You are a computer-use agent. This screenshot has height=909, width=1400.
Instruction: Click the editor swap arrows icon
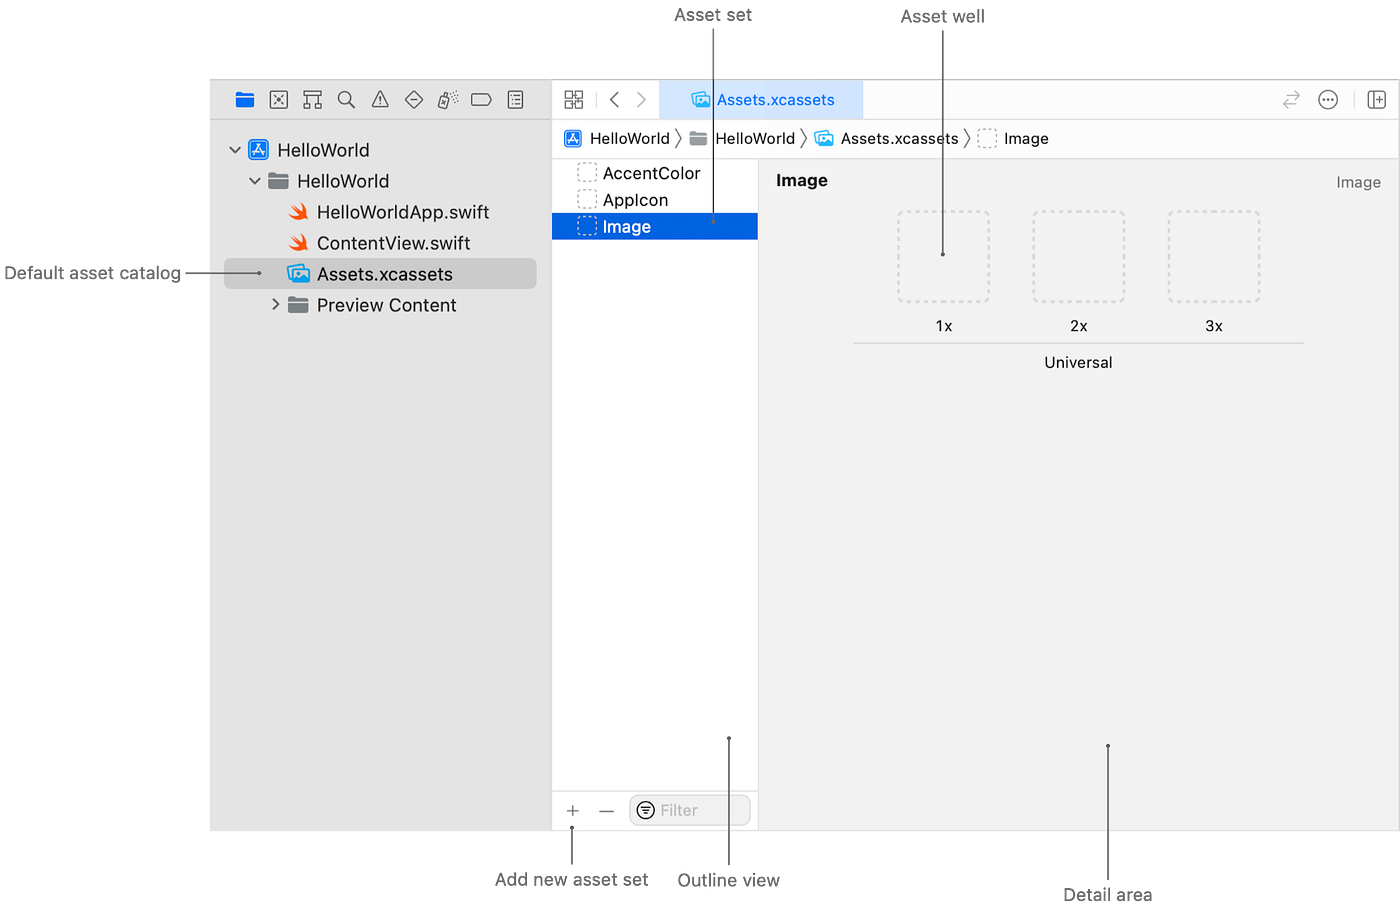1292,100
